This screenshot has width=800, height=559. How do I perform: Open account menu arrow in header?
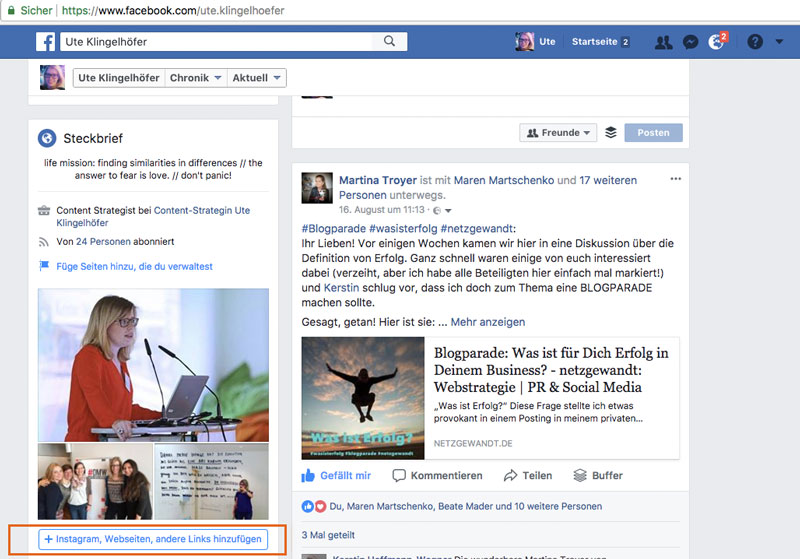(x=779, y=41)
